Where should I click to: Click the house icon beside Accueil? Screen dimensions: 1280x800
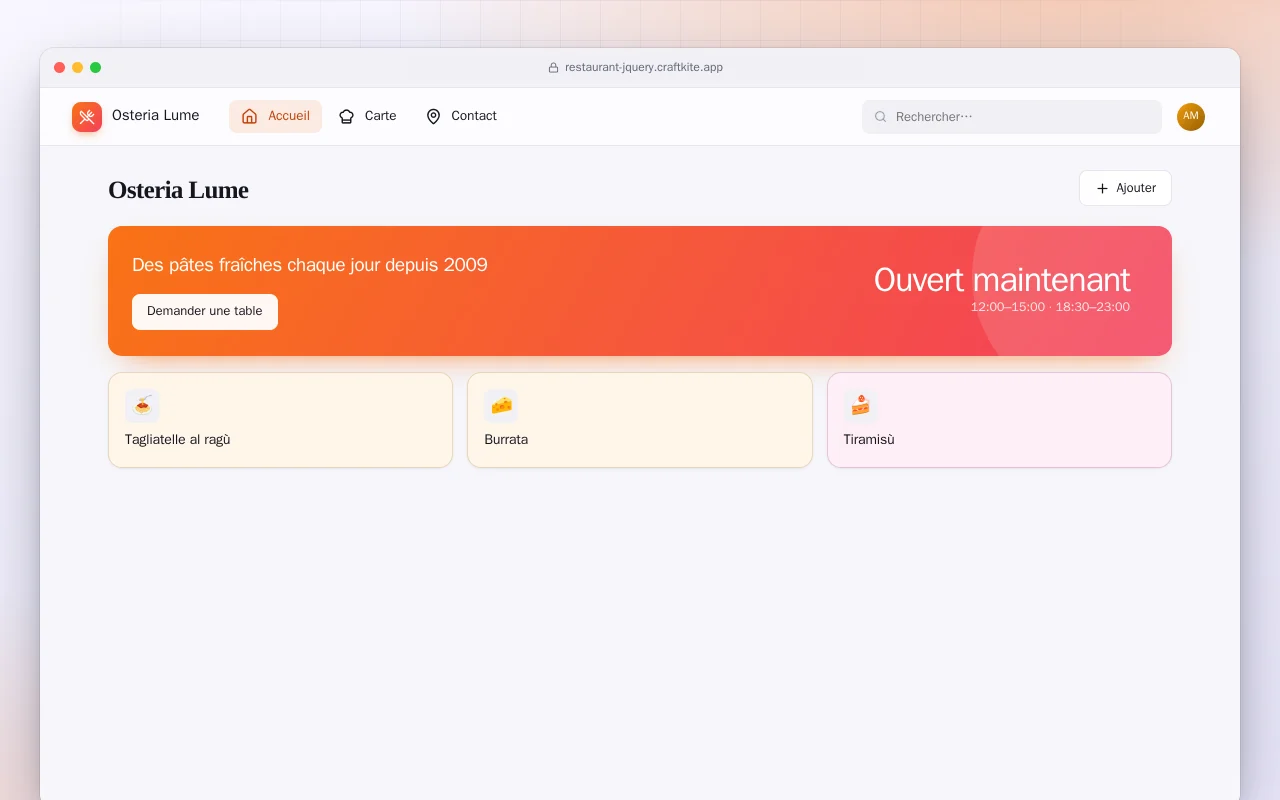click(250, 116)
